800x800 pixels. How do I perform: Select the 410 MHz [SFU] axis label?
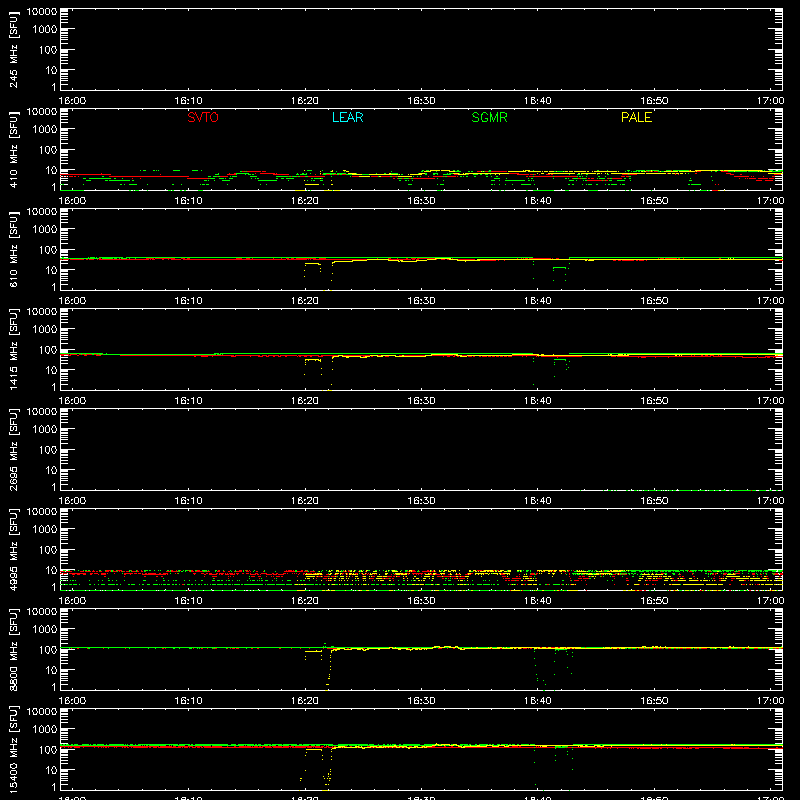13,149
